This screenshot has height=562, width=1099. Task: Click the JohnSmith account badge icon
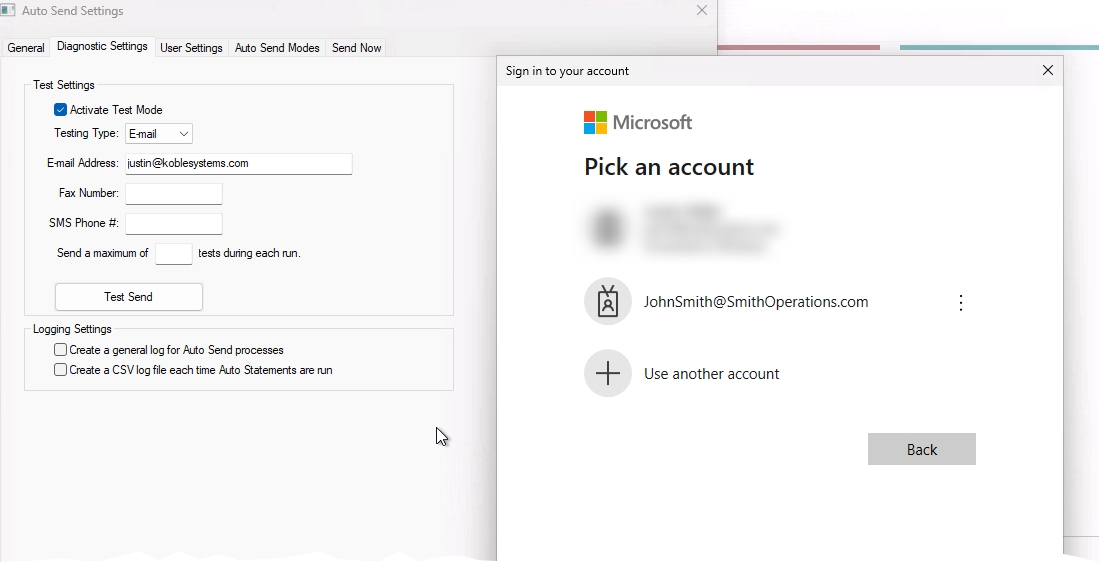point(608,302)
